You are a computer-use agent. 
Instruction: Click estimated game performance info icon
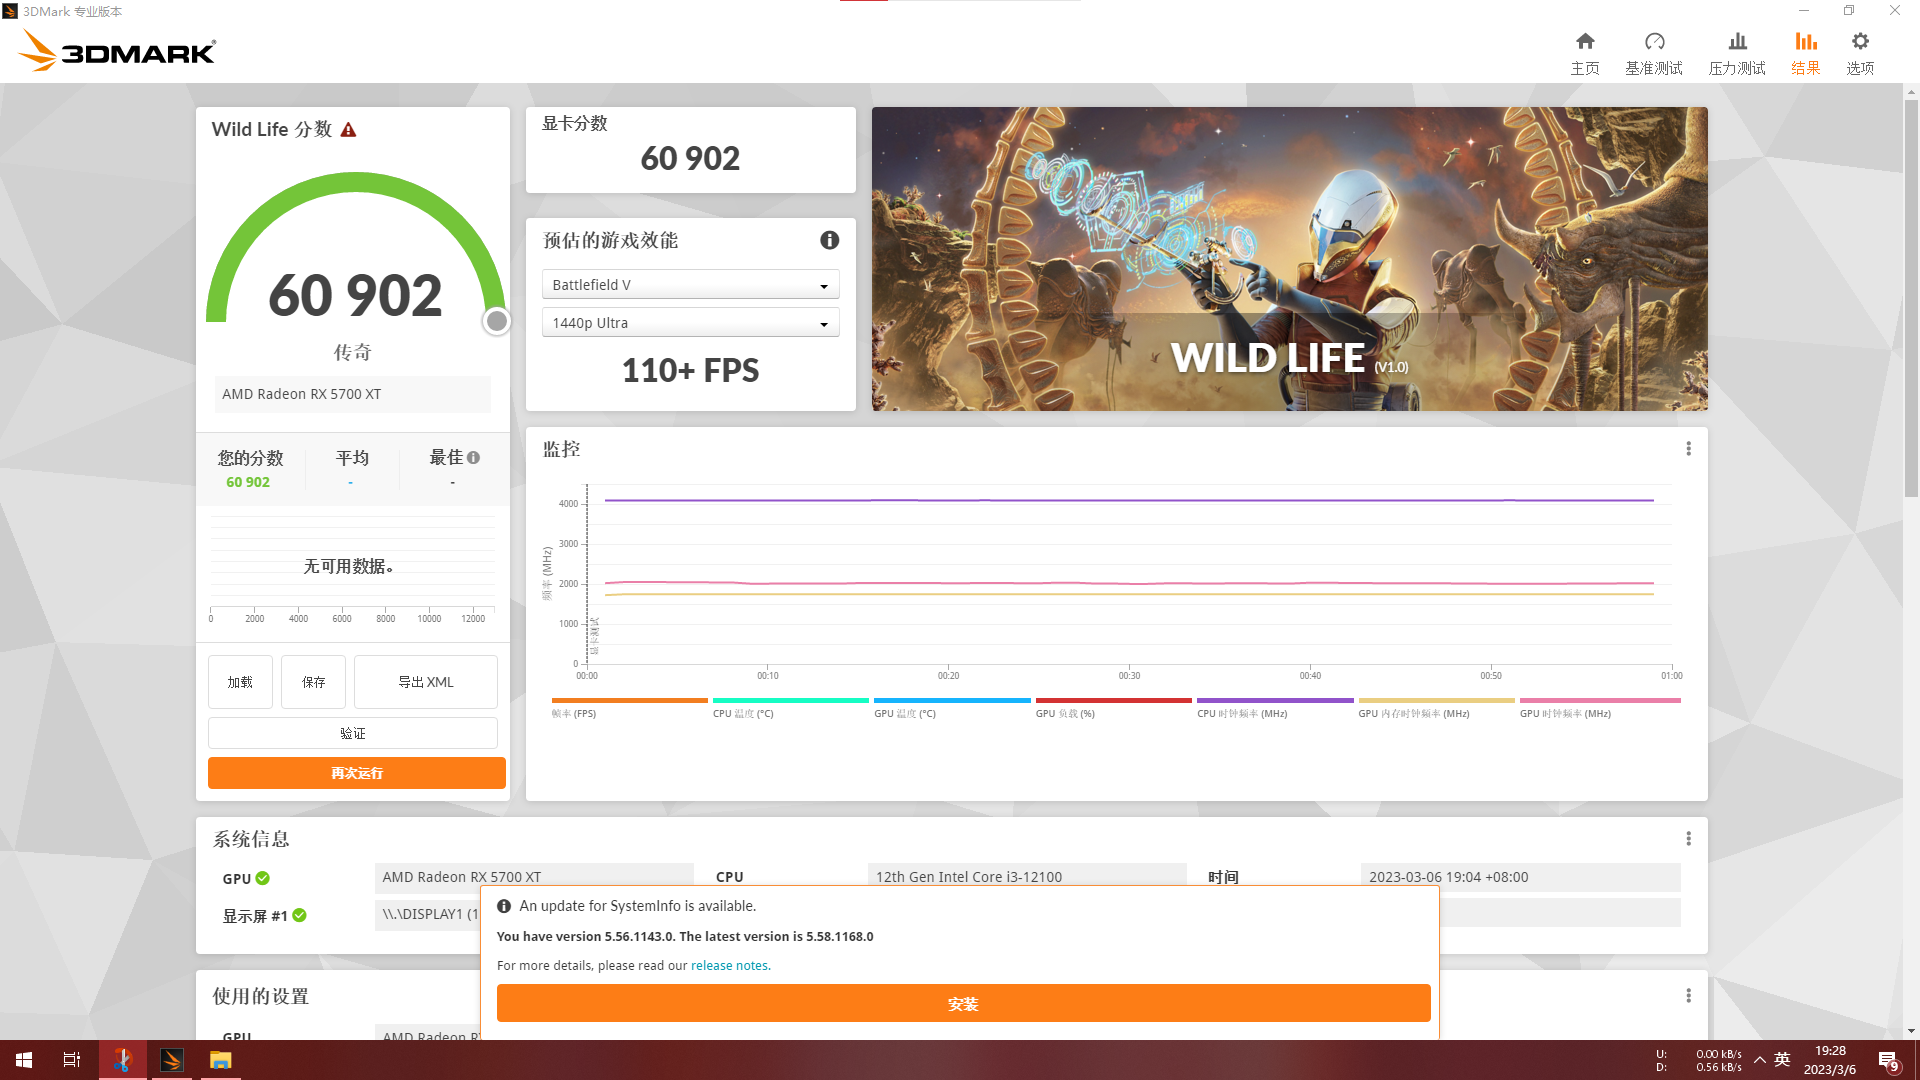tap(829, 240)
